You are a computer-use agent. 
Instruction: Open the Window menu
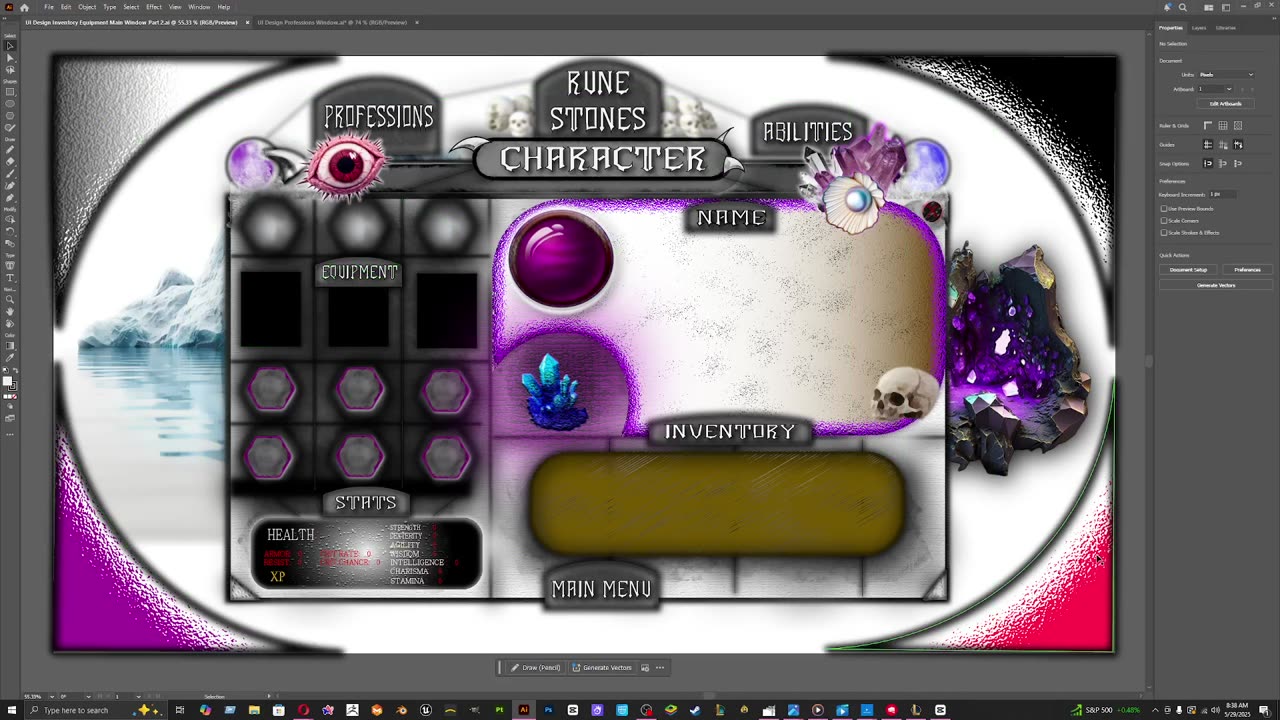[199, 7]
